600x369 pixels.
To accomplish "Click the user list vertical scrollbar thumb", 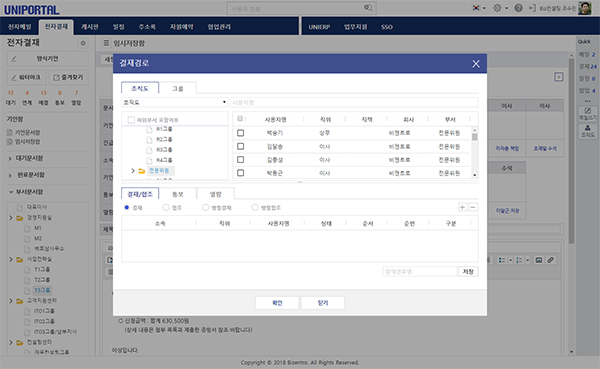I will (474, 137).
